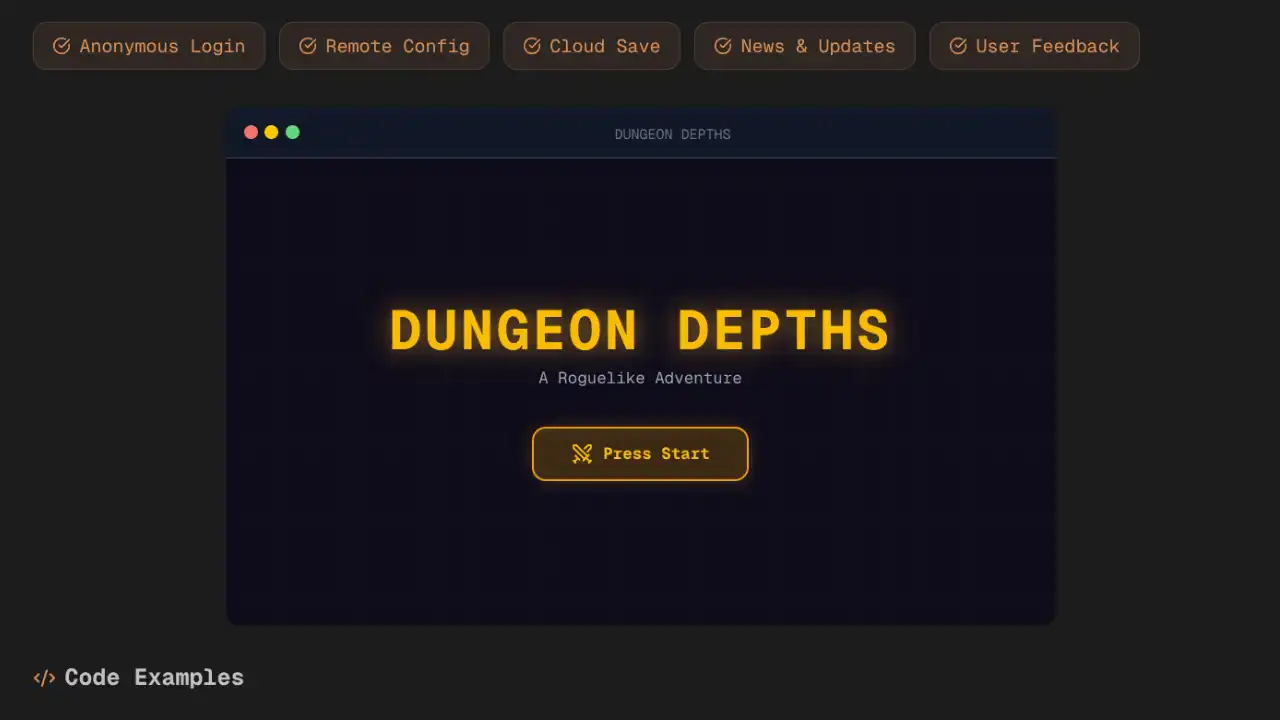Toggle the Anonymous Login feature badge

tap(148, 46)
